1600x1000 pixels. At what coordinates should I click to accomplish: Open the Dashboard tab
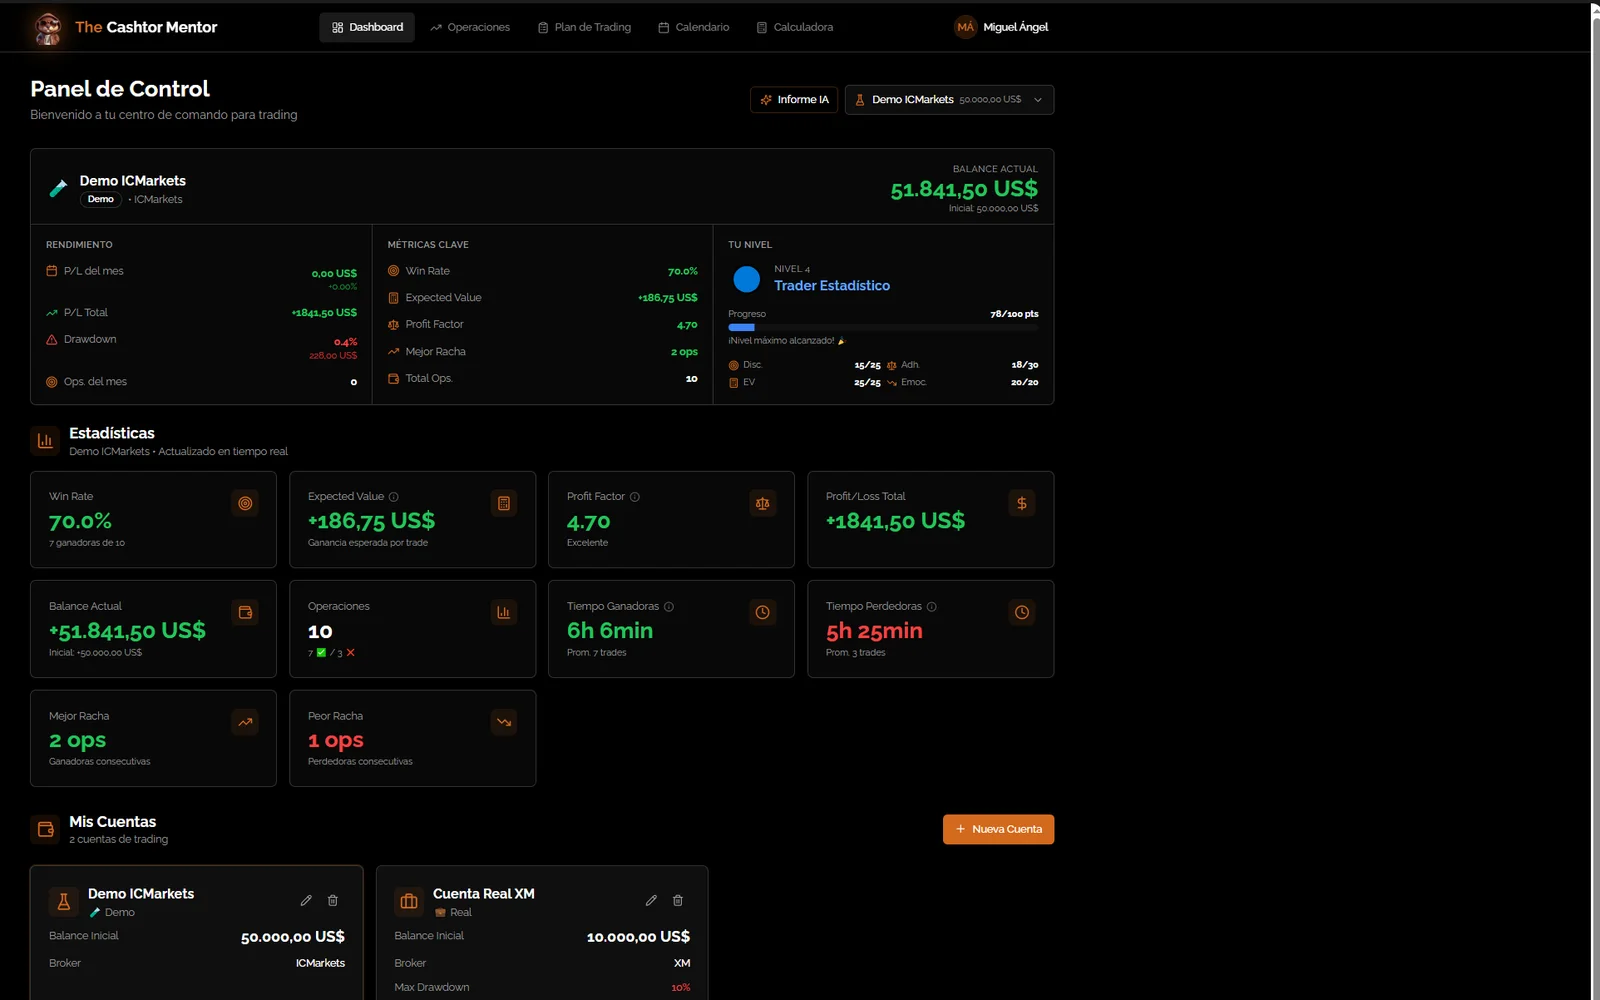pyautogui.click(x=367, y=27)
